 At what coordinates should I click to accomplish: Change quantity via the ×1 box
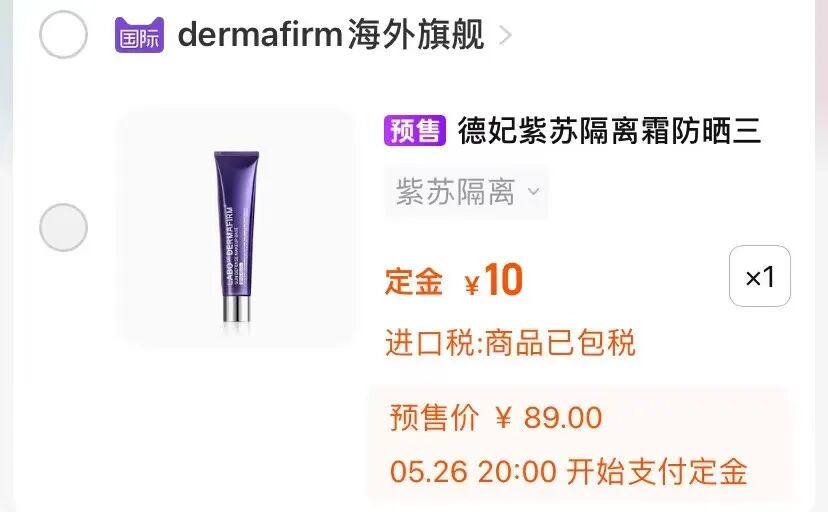click(760, 276)
